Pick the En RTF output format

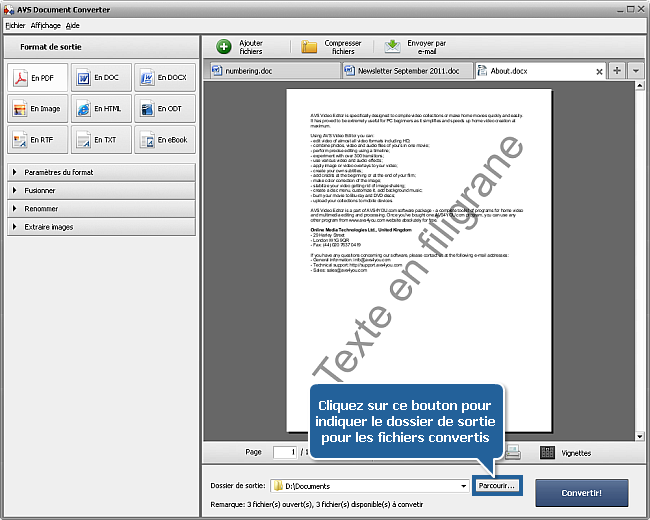click(37, 140)
